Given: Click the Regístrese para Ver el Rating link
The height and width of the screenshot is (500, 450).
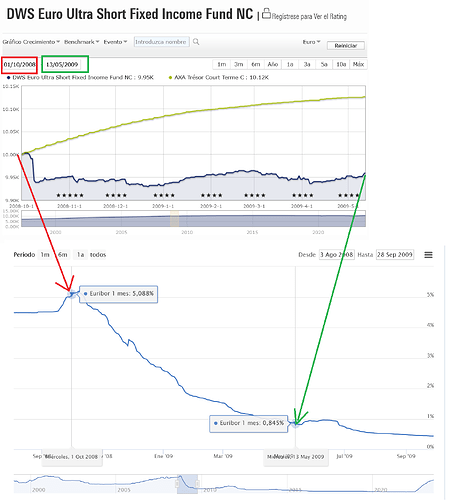Looking at the screenshot, I should [x=309, y=16].
